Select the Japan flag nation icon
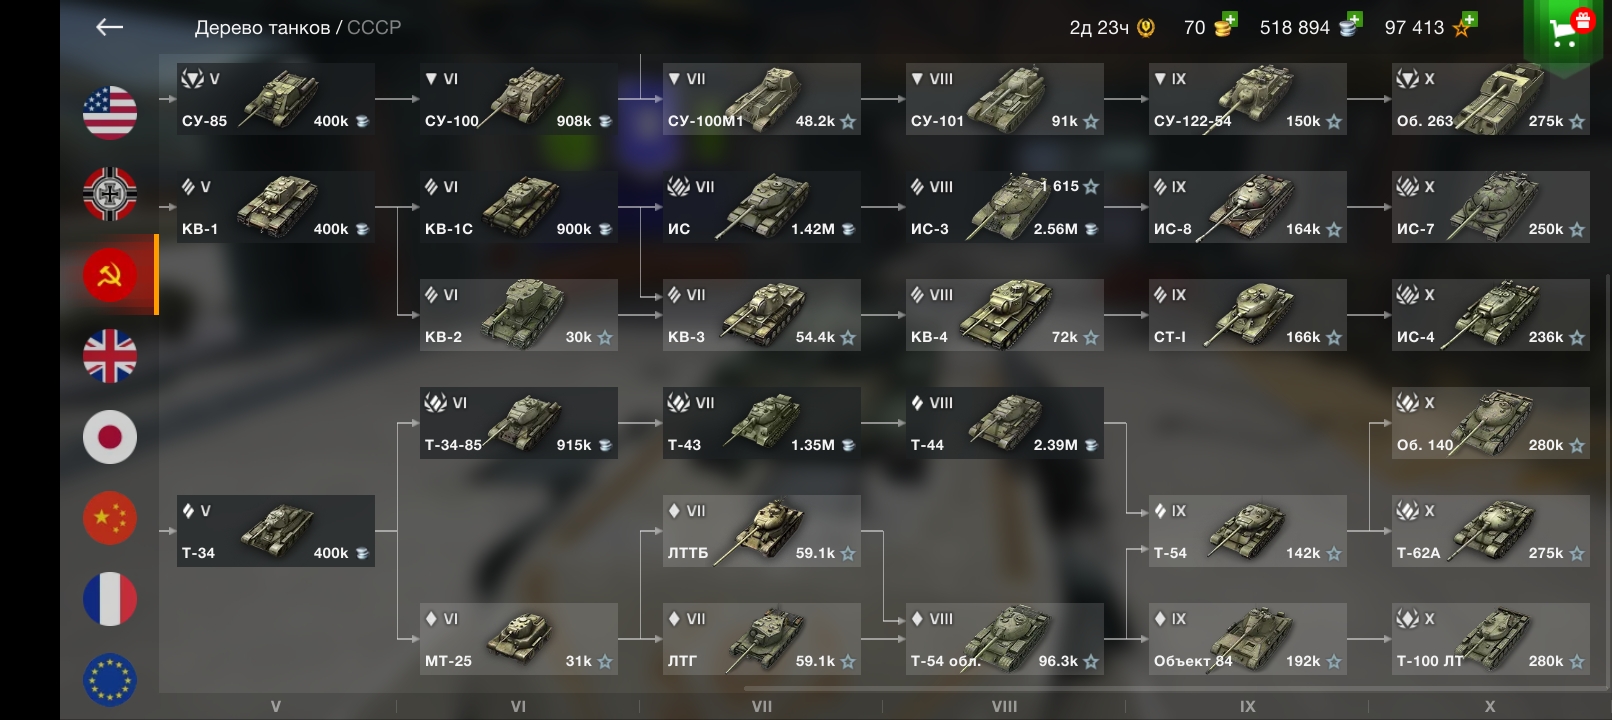The width and height of the screenshot is (1612, 720). [x=110, y=437]
